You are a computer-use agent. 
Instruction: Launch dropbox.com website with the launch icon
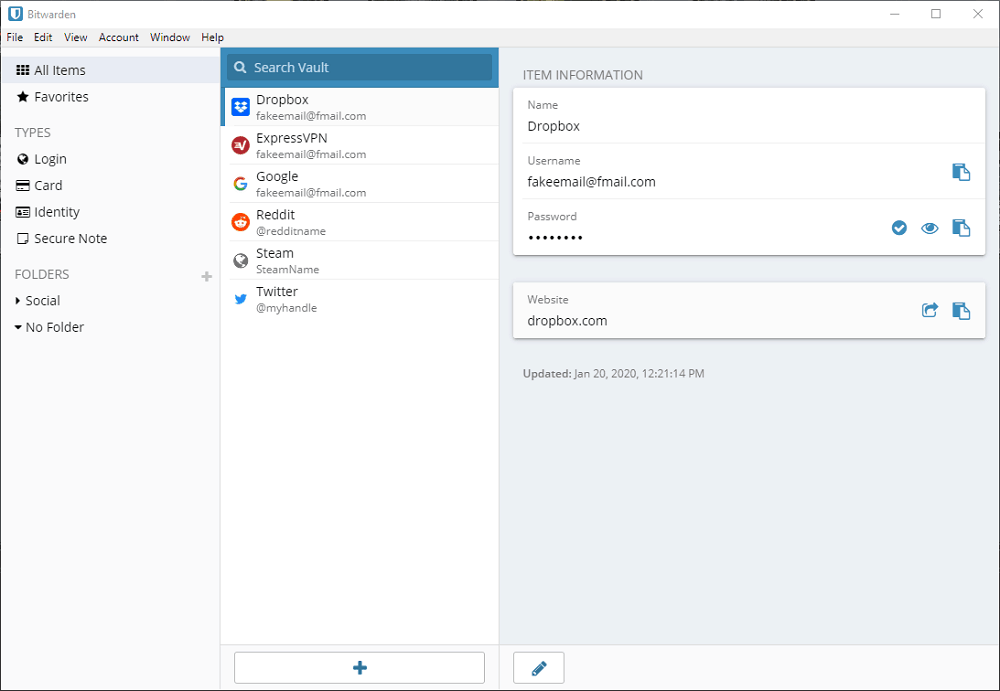[930, 311]
